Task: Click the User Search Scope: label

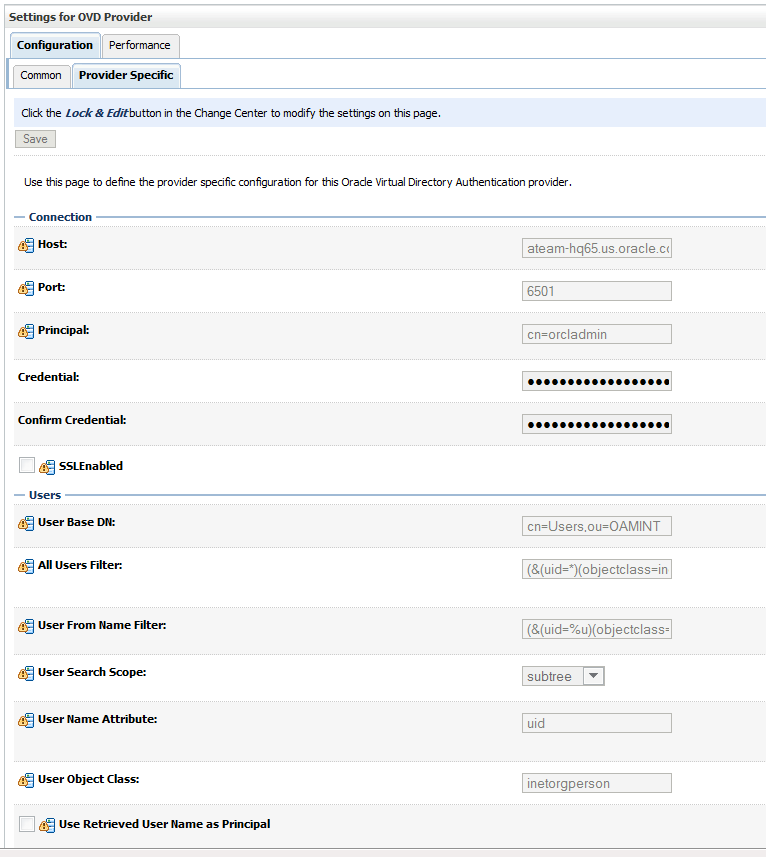Action: [x=92, y=672]
